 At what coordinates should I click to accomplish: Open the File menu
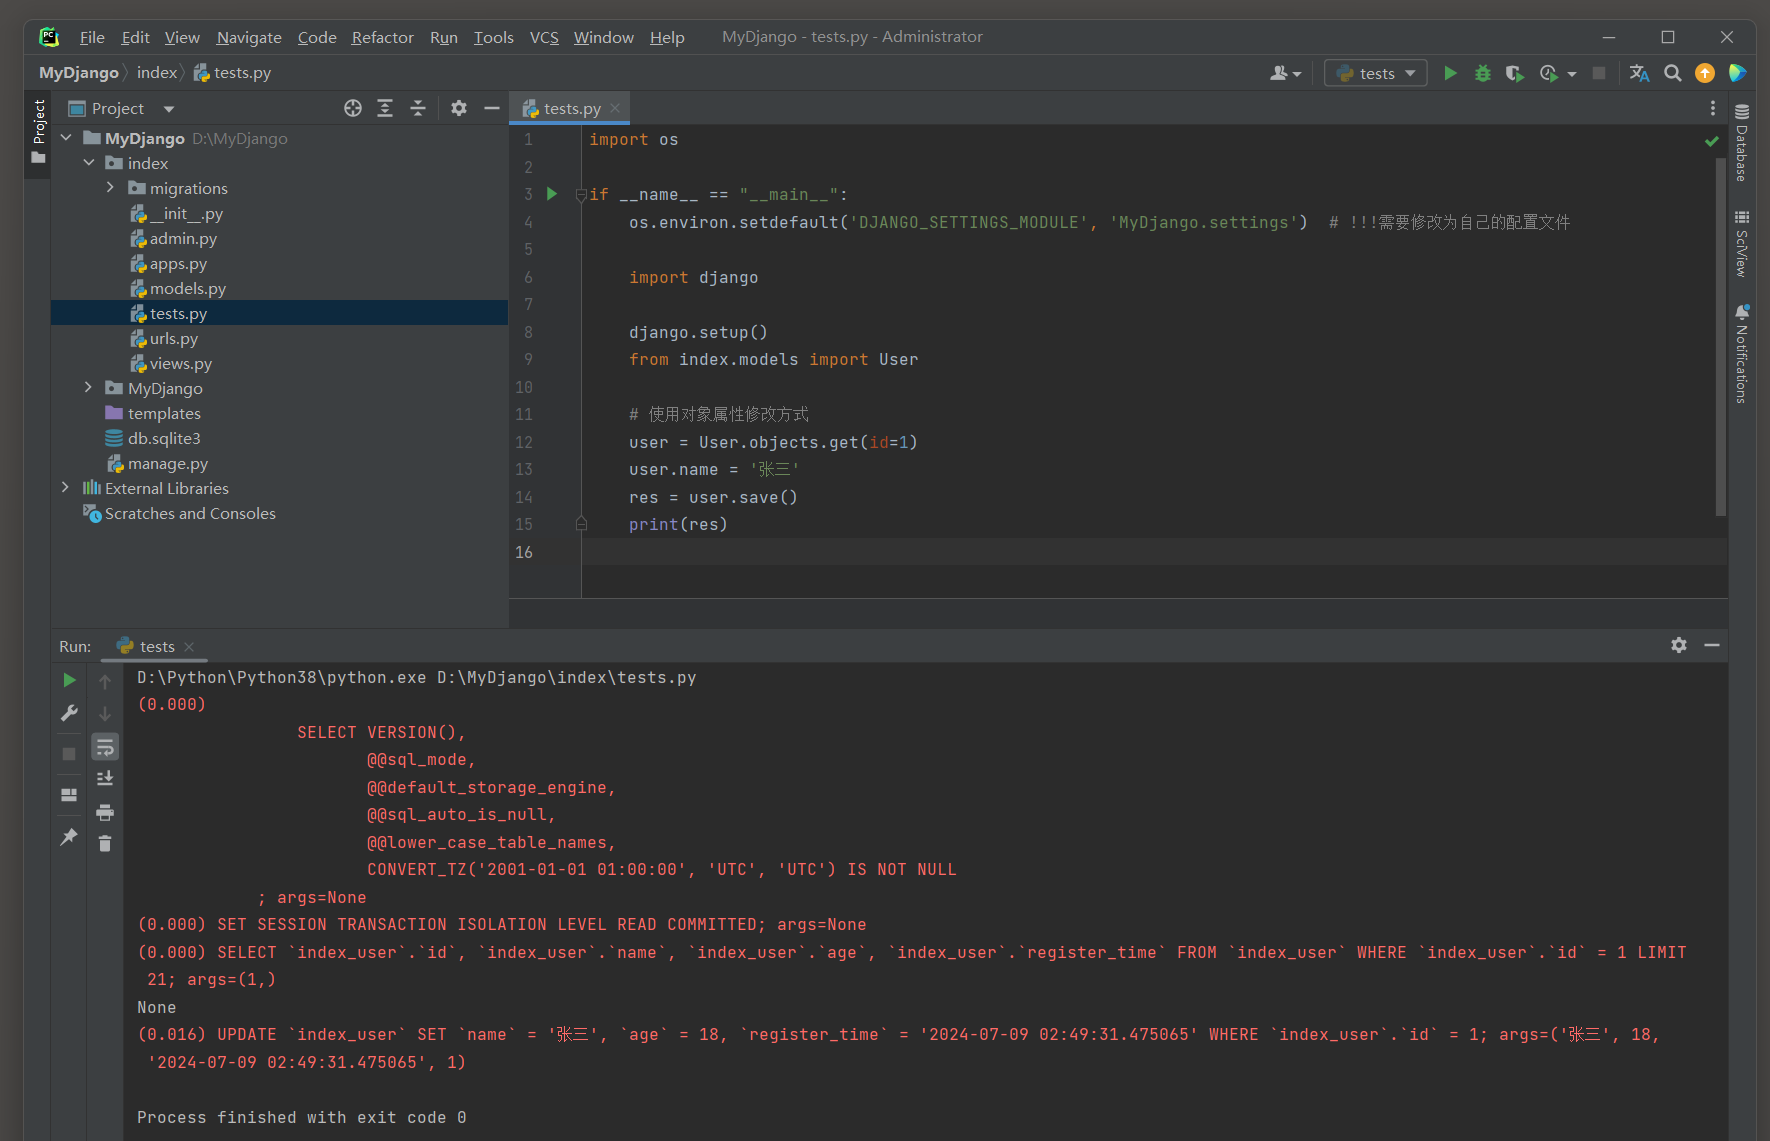point(92,37)
